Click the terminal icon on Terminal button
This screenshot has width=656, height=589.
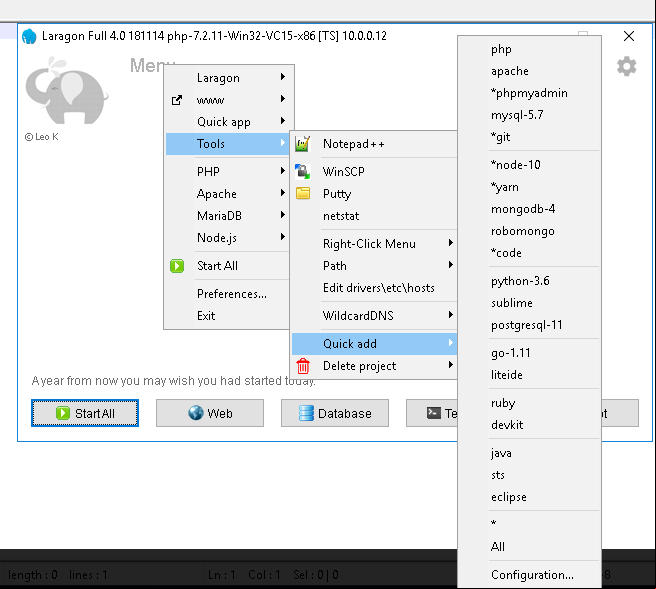click(434, 413)
